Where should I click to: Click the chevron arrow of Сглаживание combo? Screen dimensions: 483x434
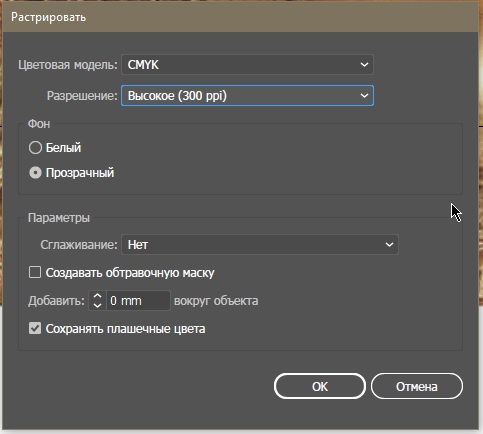[389, 245]
